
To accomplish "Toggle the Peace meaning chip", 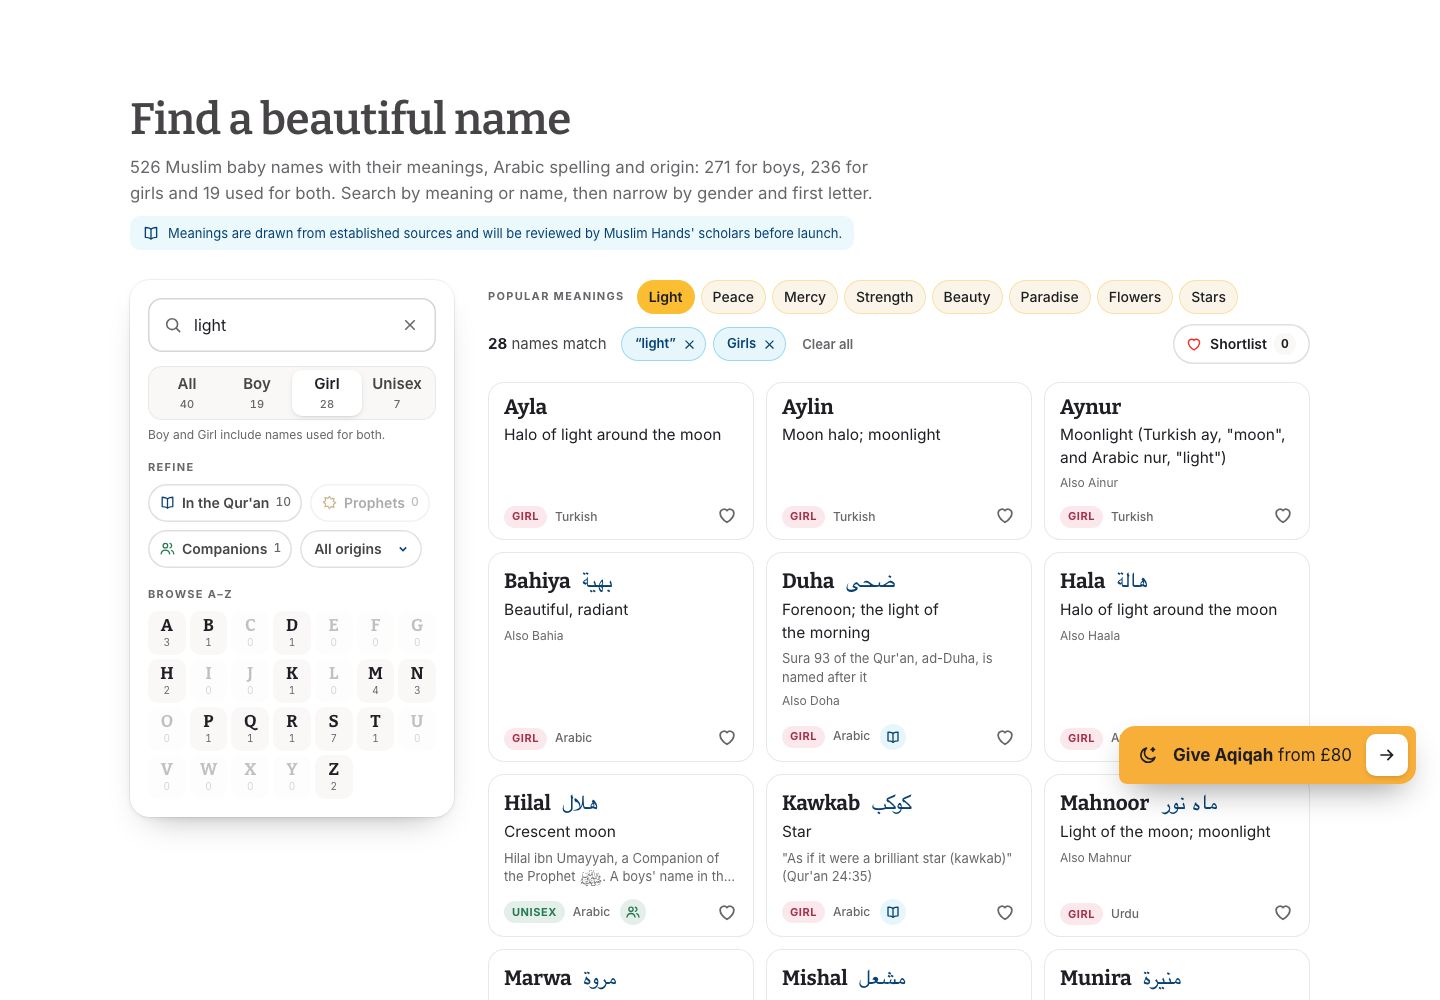I will coord(733,297).
